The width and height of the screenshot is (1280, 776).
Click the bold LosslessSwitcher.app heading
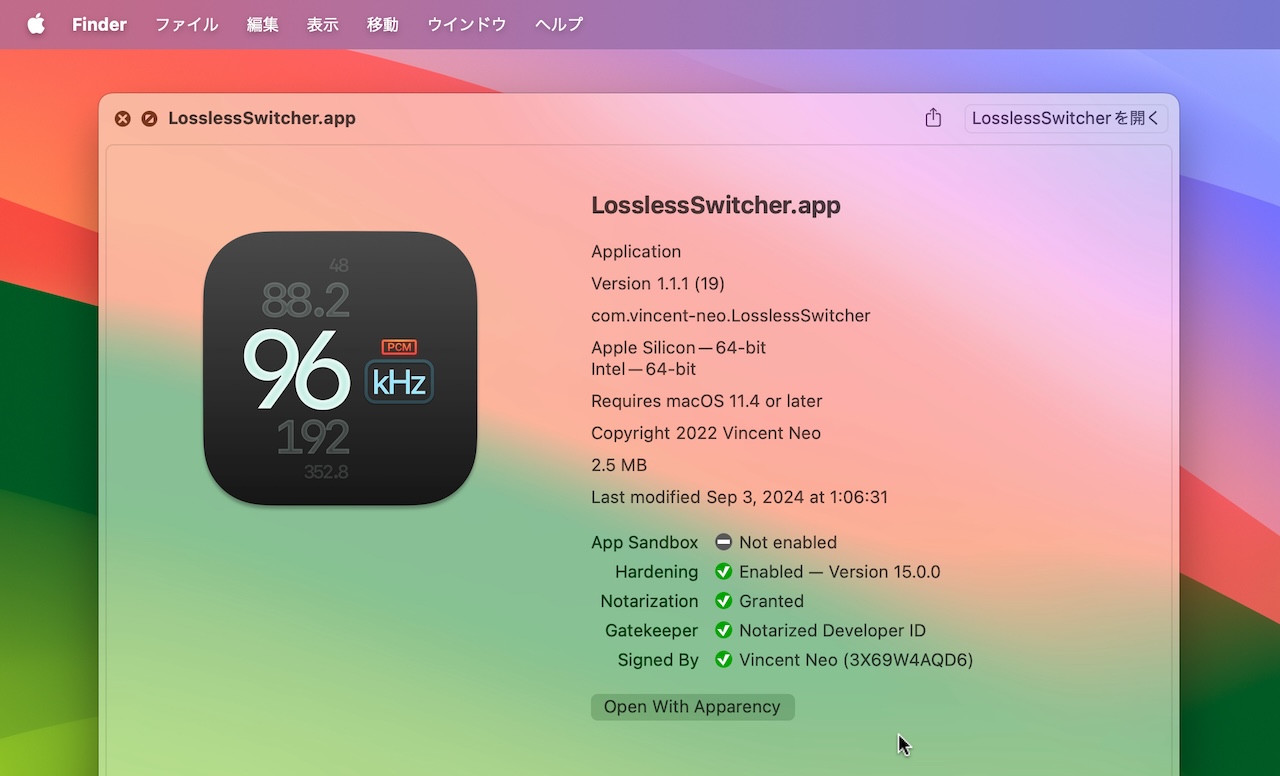pos(716,205)
